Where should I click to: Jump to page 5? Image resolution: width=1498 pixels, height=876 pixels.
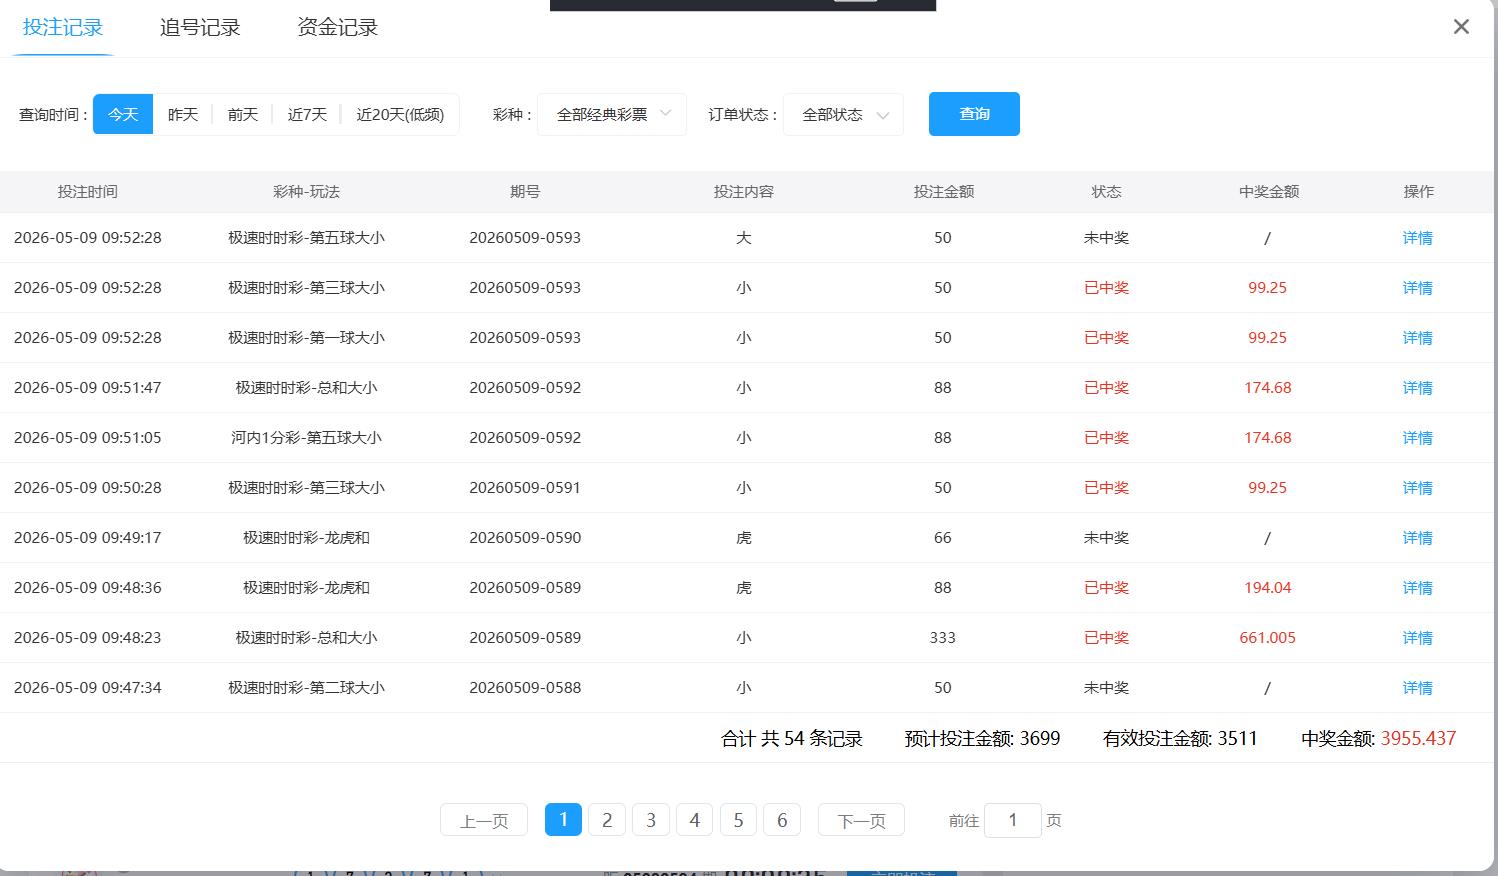pyautogui.click(x=738, y=820)
